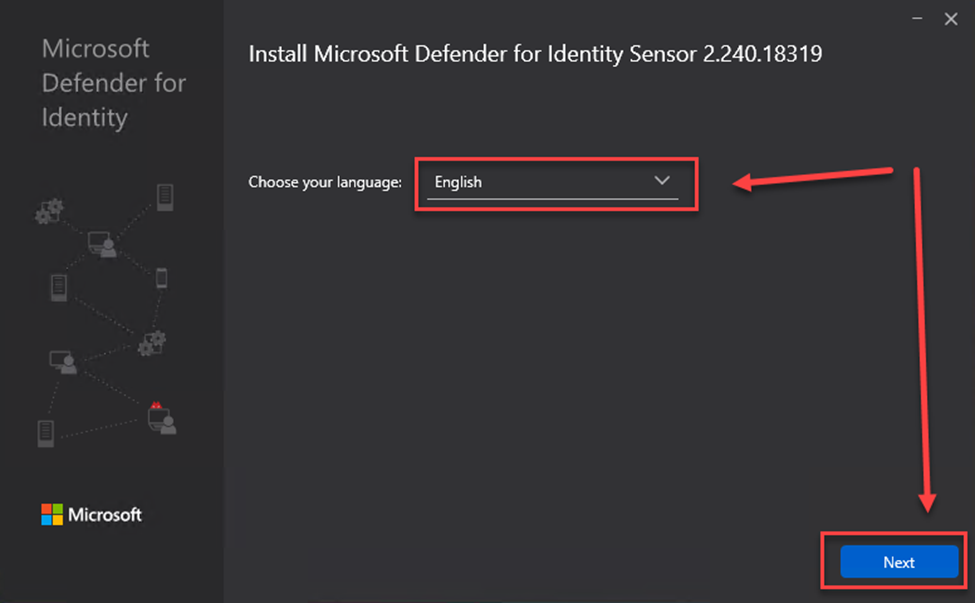Click the top-left gears icon in diagram
The width and height of the screenshot is (975, 603).
click(49, 211)
